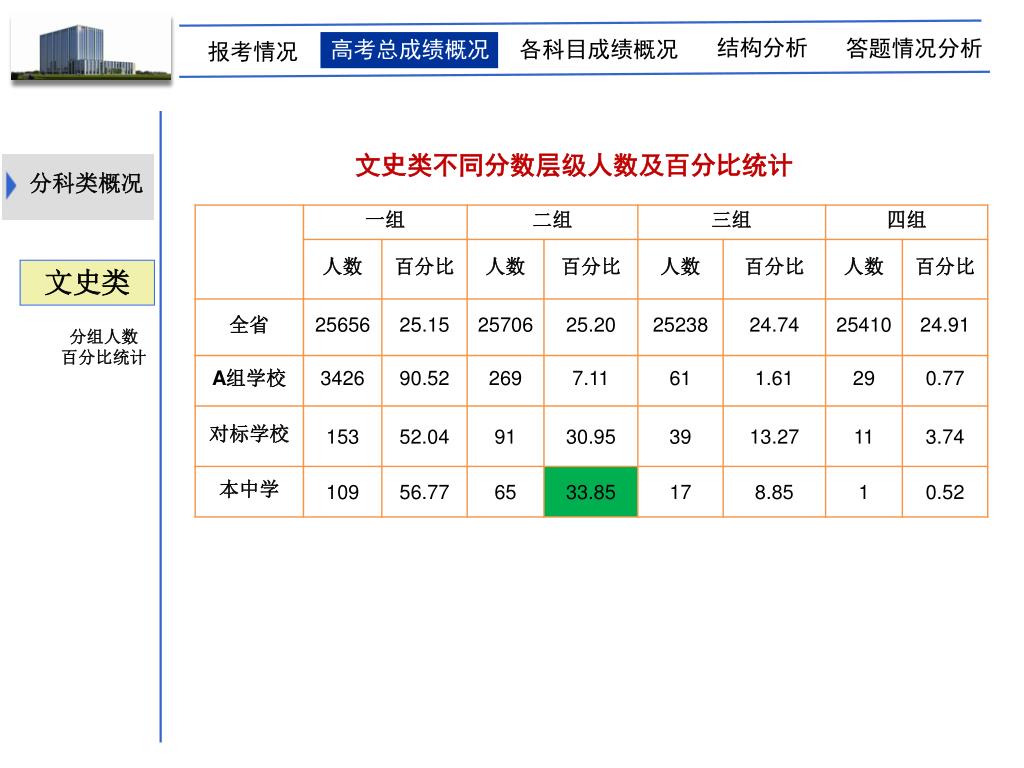1024x768 pixels.
Task: Click the 对标学校 row label
Action: 249,436
